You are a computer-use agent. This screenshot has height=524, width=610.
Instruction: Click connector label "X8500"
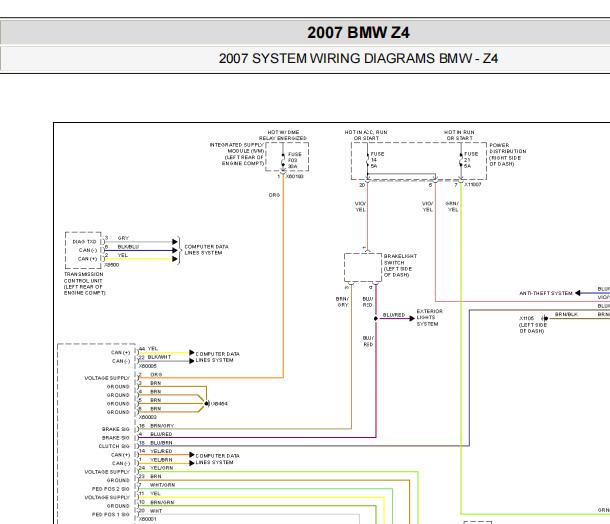[112, 265]
